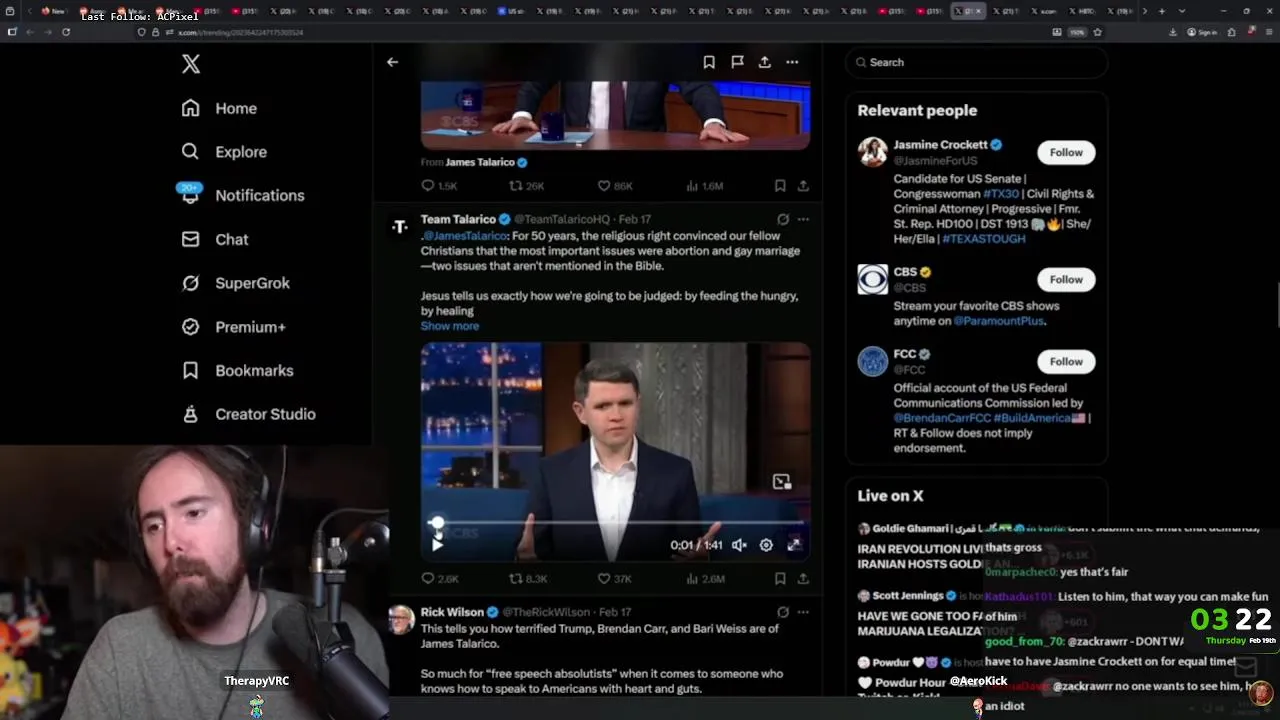Screen dimensions: 1280x720
Task: Like the post with 37K likes
Action: [x=614, y=579]
